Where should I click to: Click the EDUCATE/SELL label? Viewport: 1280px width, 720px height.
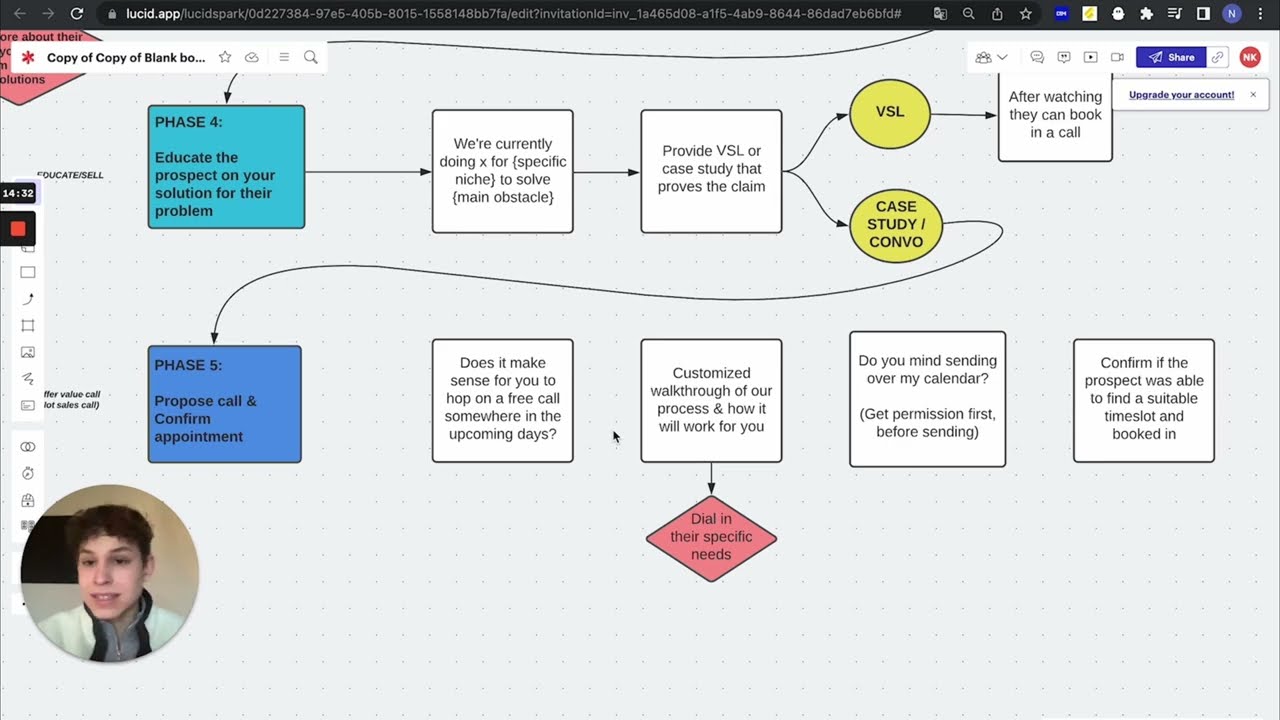(70, 175)
